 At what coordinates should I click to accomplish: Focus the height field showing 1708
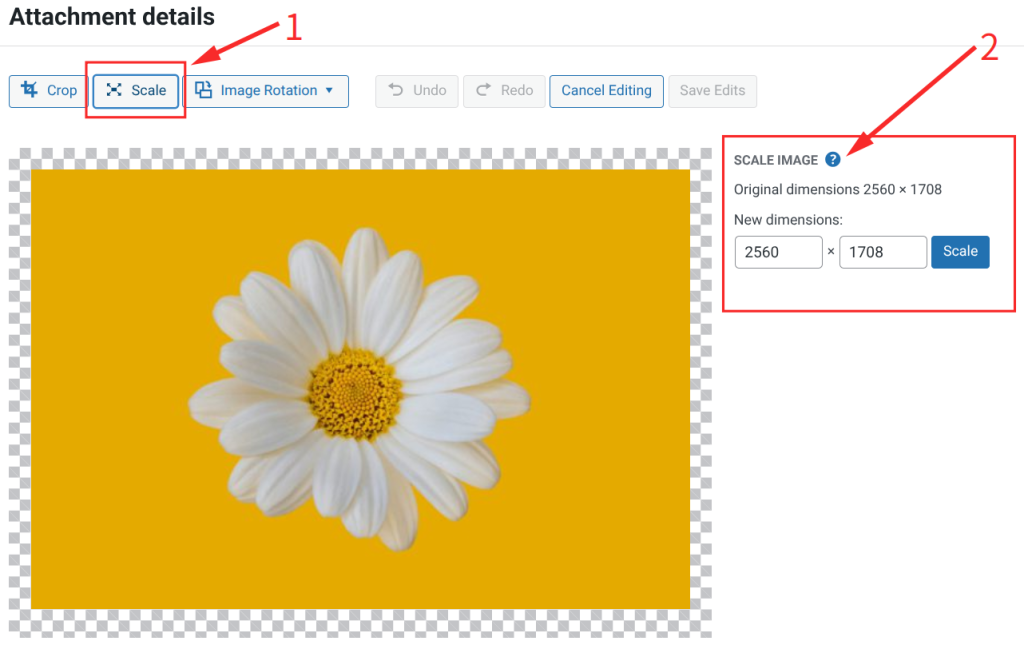883,252
